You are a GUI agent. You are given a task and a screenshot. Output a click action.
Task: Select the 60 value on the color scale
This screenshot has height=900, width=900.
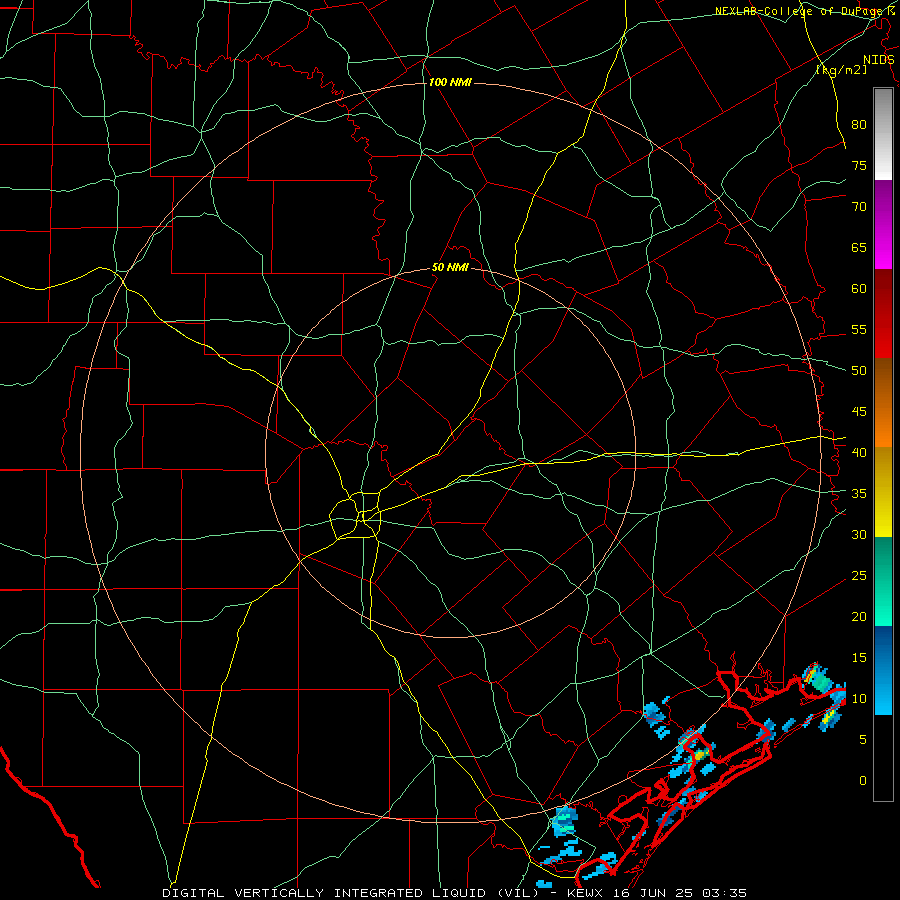859,289
